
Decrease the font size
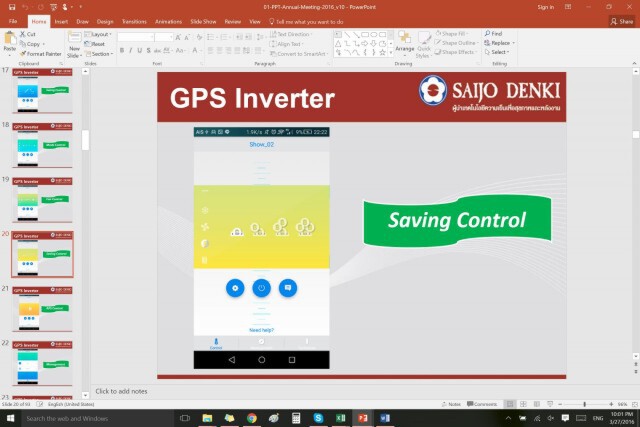coord(187,37)
